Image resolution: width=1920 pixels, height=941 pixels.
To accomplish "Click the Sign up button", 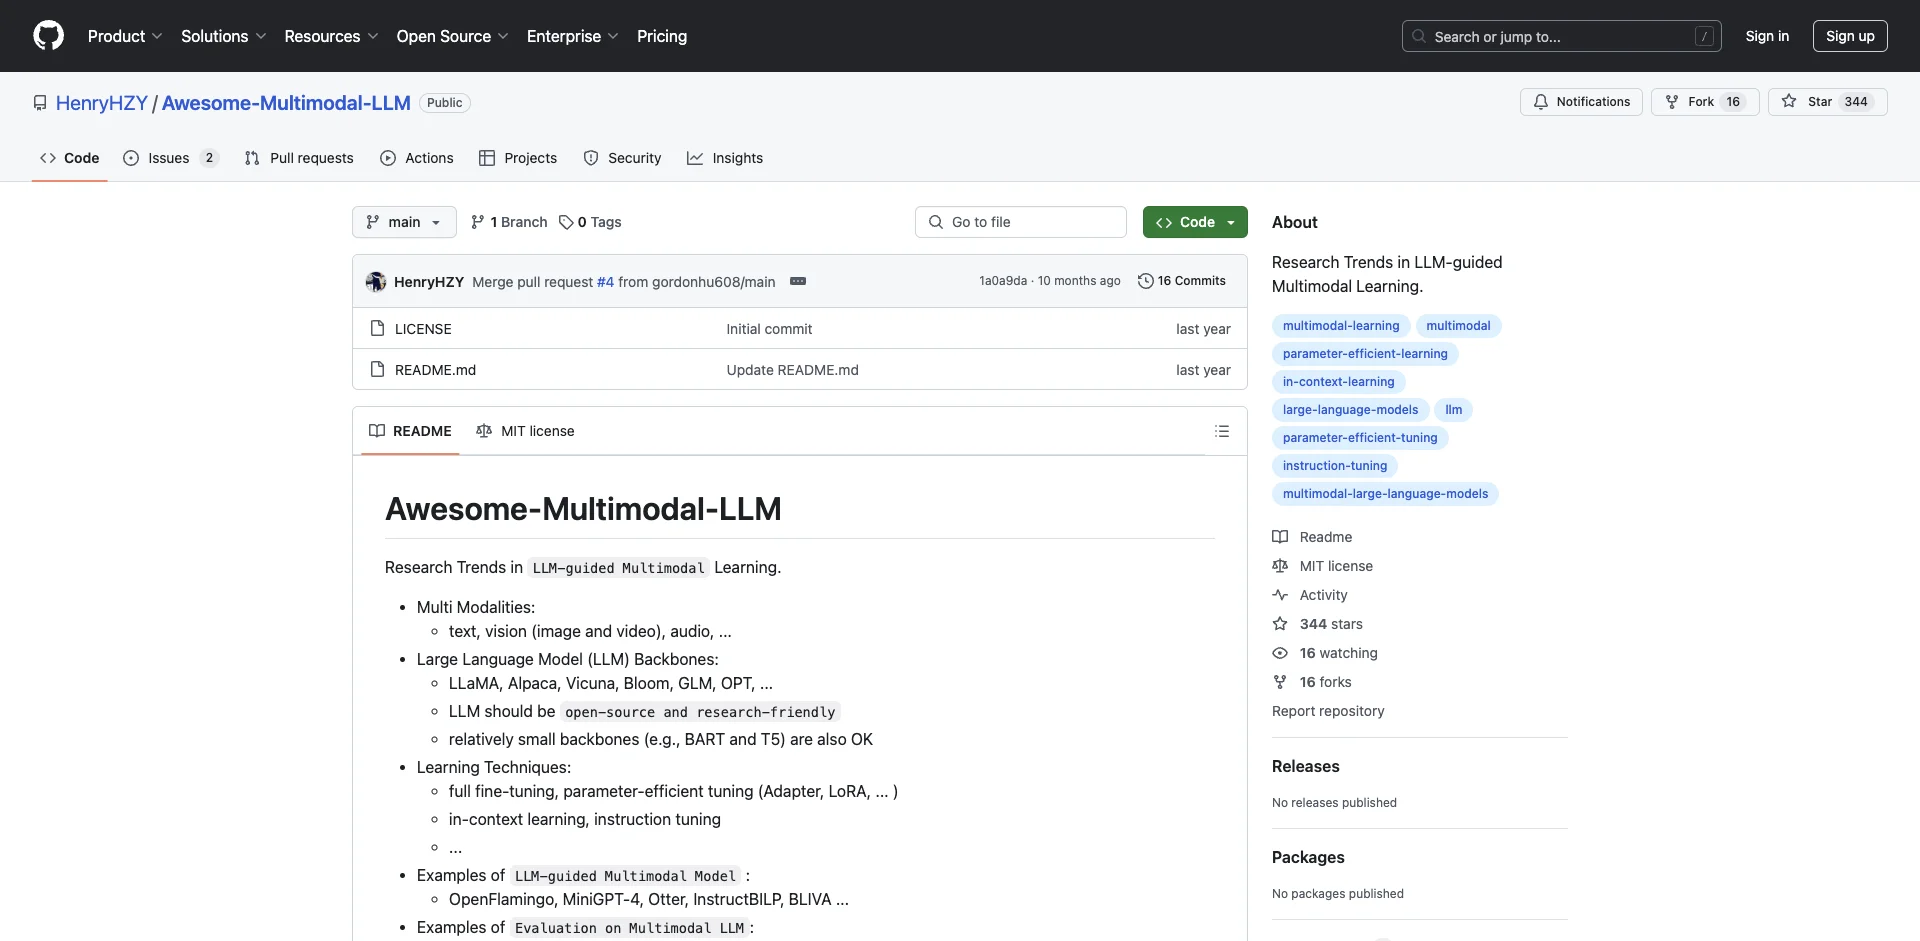I will tap(1850, 36).
